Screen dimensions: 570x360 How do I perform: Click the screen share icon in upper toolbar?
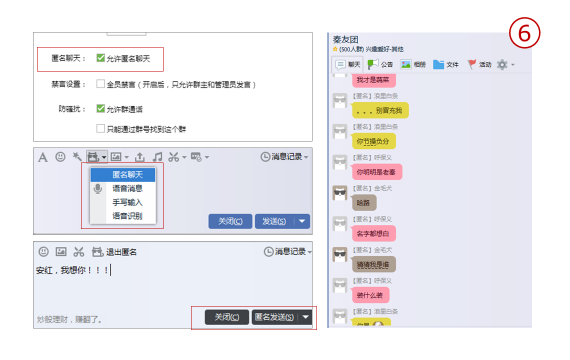[196, 157]
